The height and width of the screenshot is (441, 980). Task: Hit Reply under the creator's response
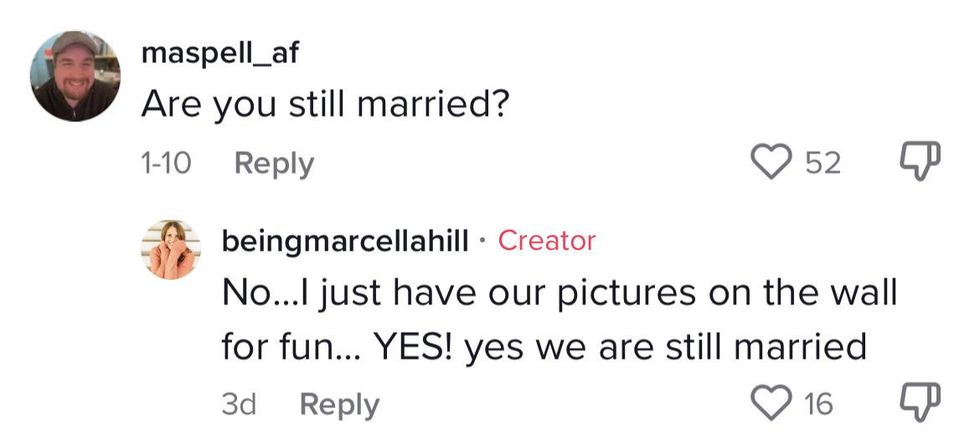[x=339, y=405]
